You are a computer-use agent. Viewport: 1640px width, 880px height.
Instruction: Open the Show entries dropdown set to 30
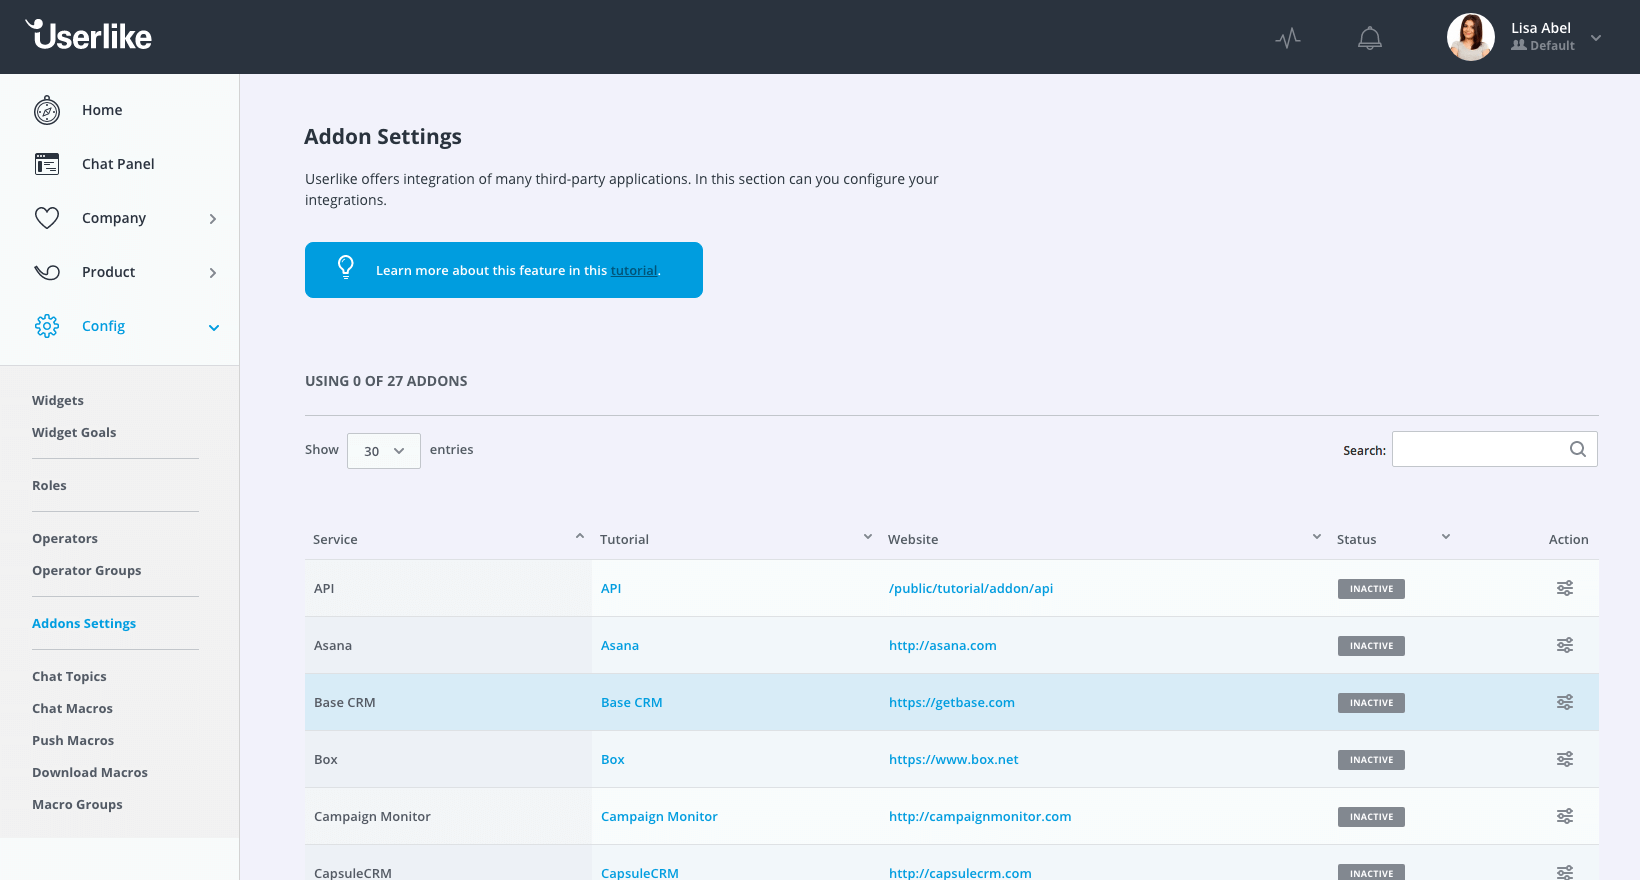(384, 451)
